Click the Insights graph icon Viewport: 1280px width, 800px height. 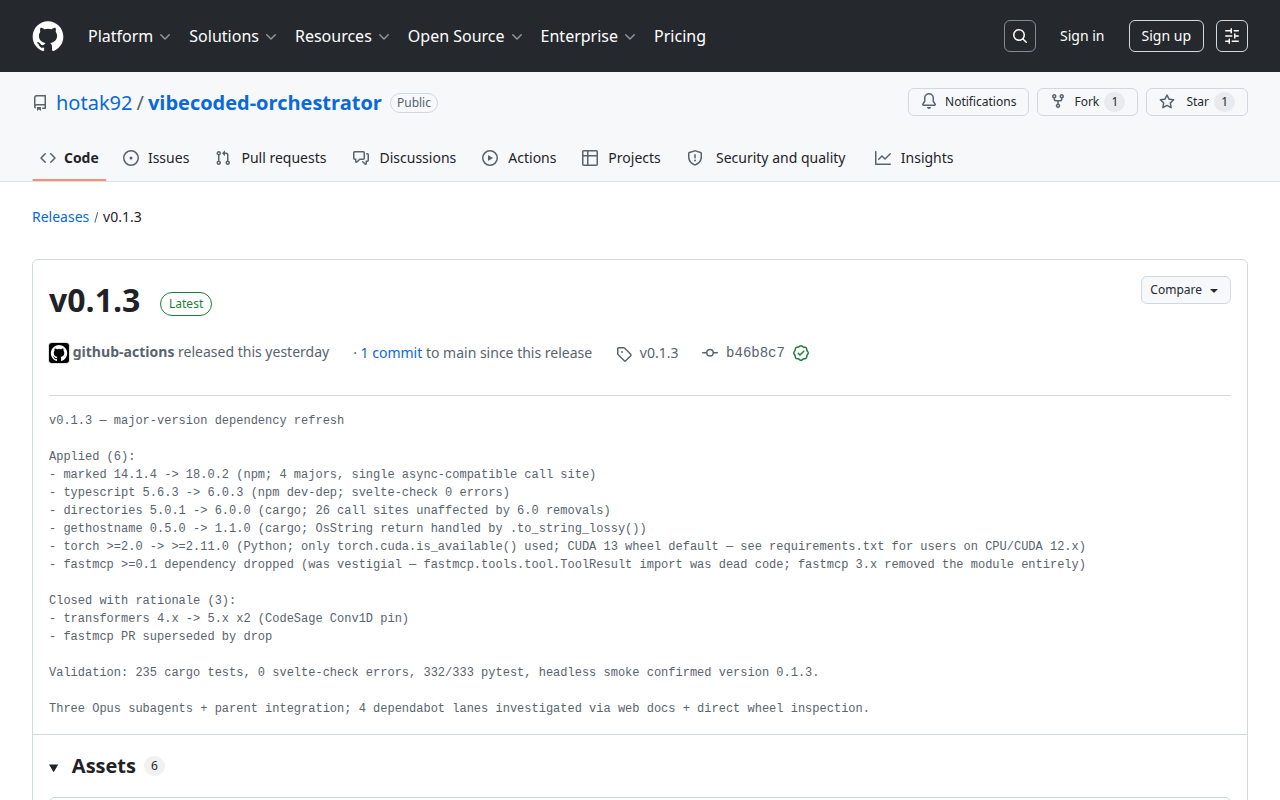point(883,158)
